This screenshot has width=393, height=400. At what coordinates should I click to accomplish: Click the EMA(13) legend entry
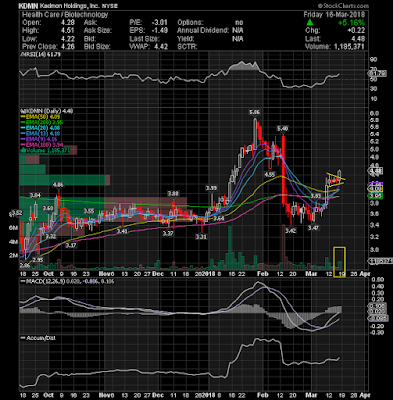40,134
